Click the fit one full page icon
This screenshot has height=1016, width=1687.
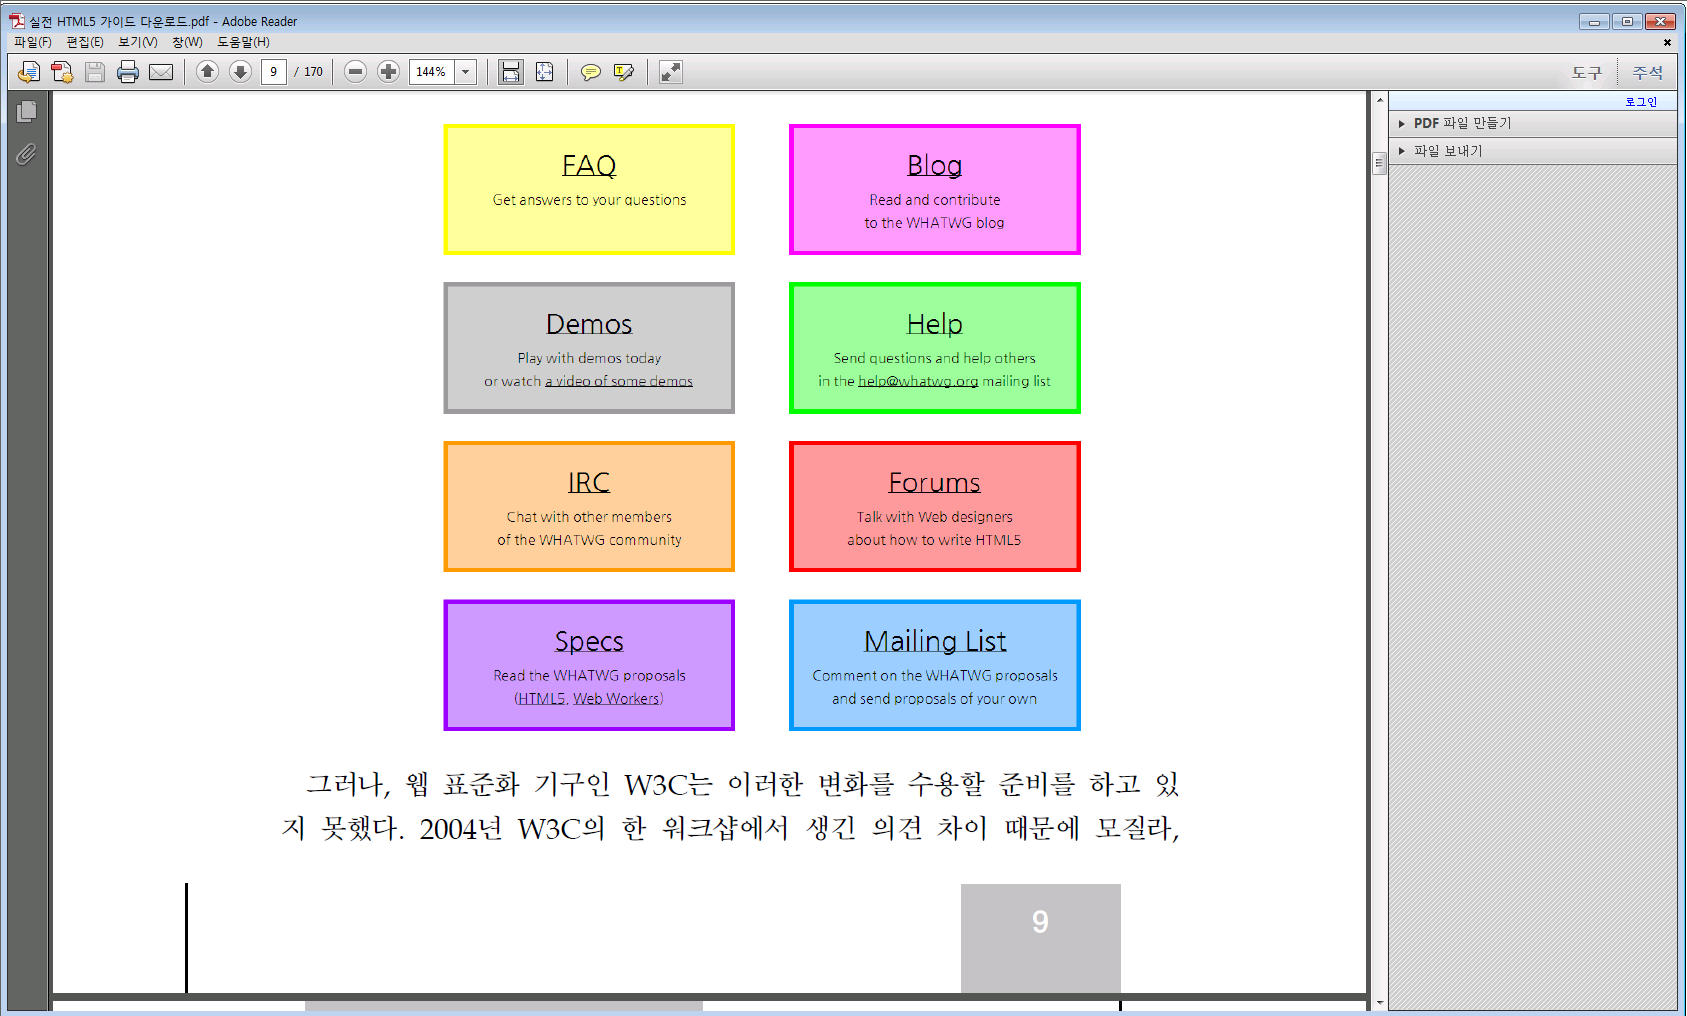tap(544, 72)
